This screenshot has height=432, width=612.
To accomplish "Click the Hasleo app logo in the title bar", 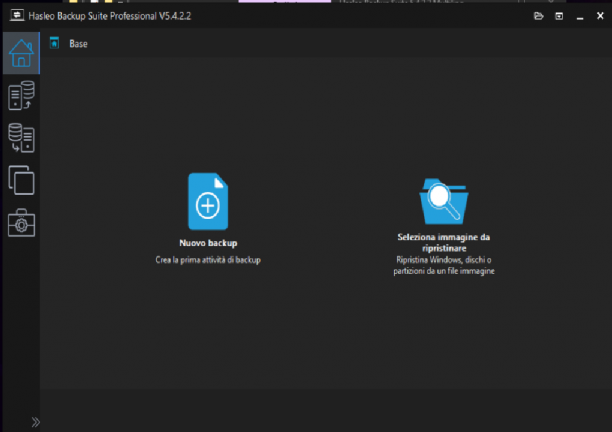I will point(17,16).
